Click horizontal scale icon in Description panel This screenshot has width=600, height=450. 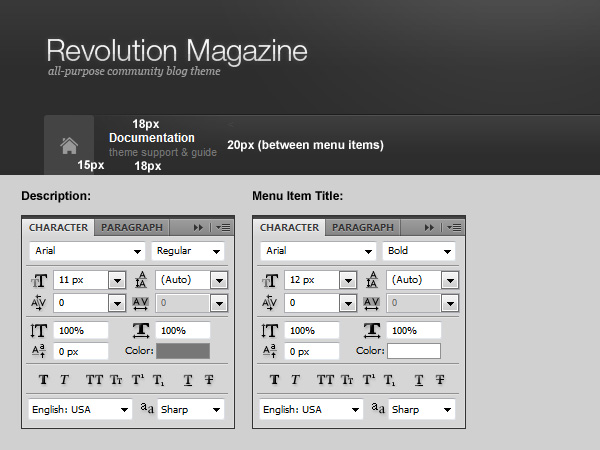141,330
